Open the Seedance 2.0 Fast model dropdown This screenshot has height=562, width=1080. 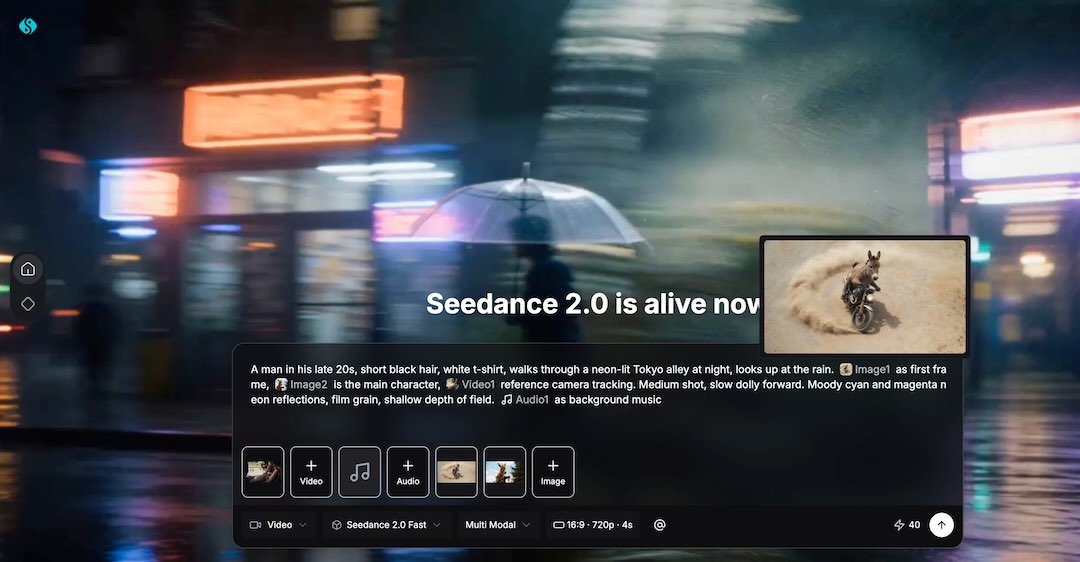point(386,525)
